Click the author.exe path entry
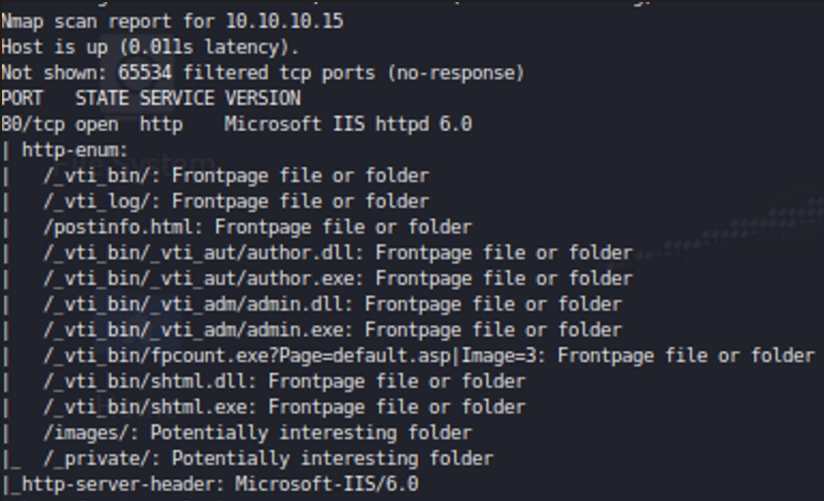Image resolution: width=824 pixels, height=501 pixels. (203, 278)
